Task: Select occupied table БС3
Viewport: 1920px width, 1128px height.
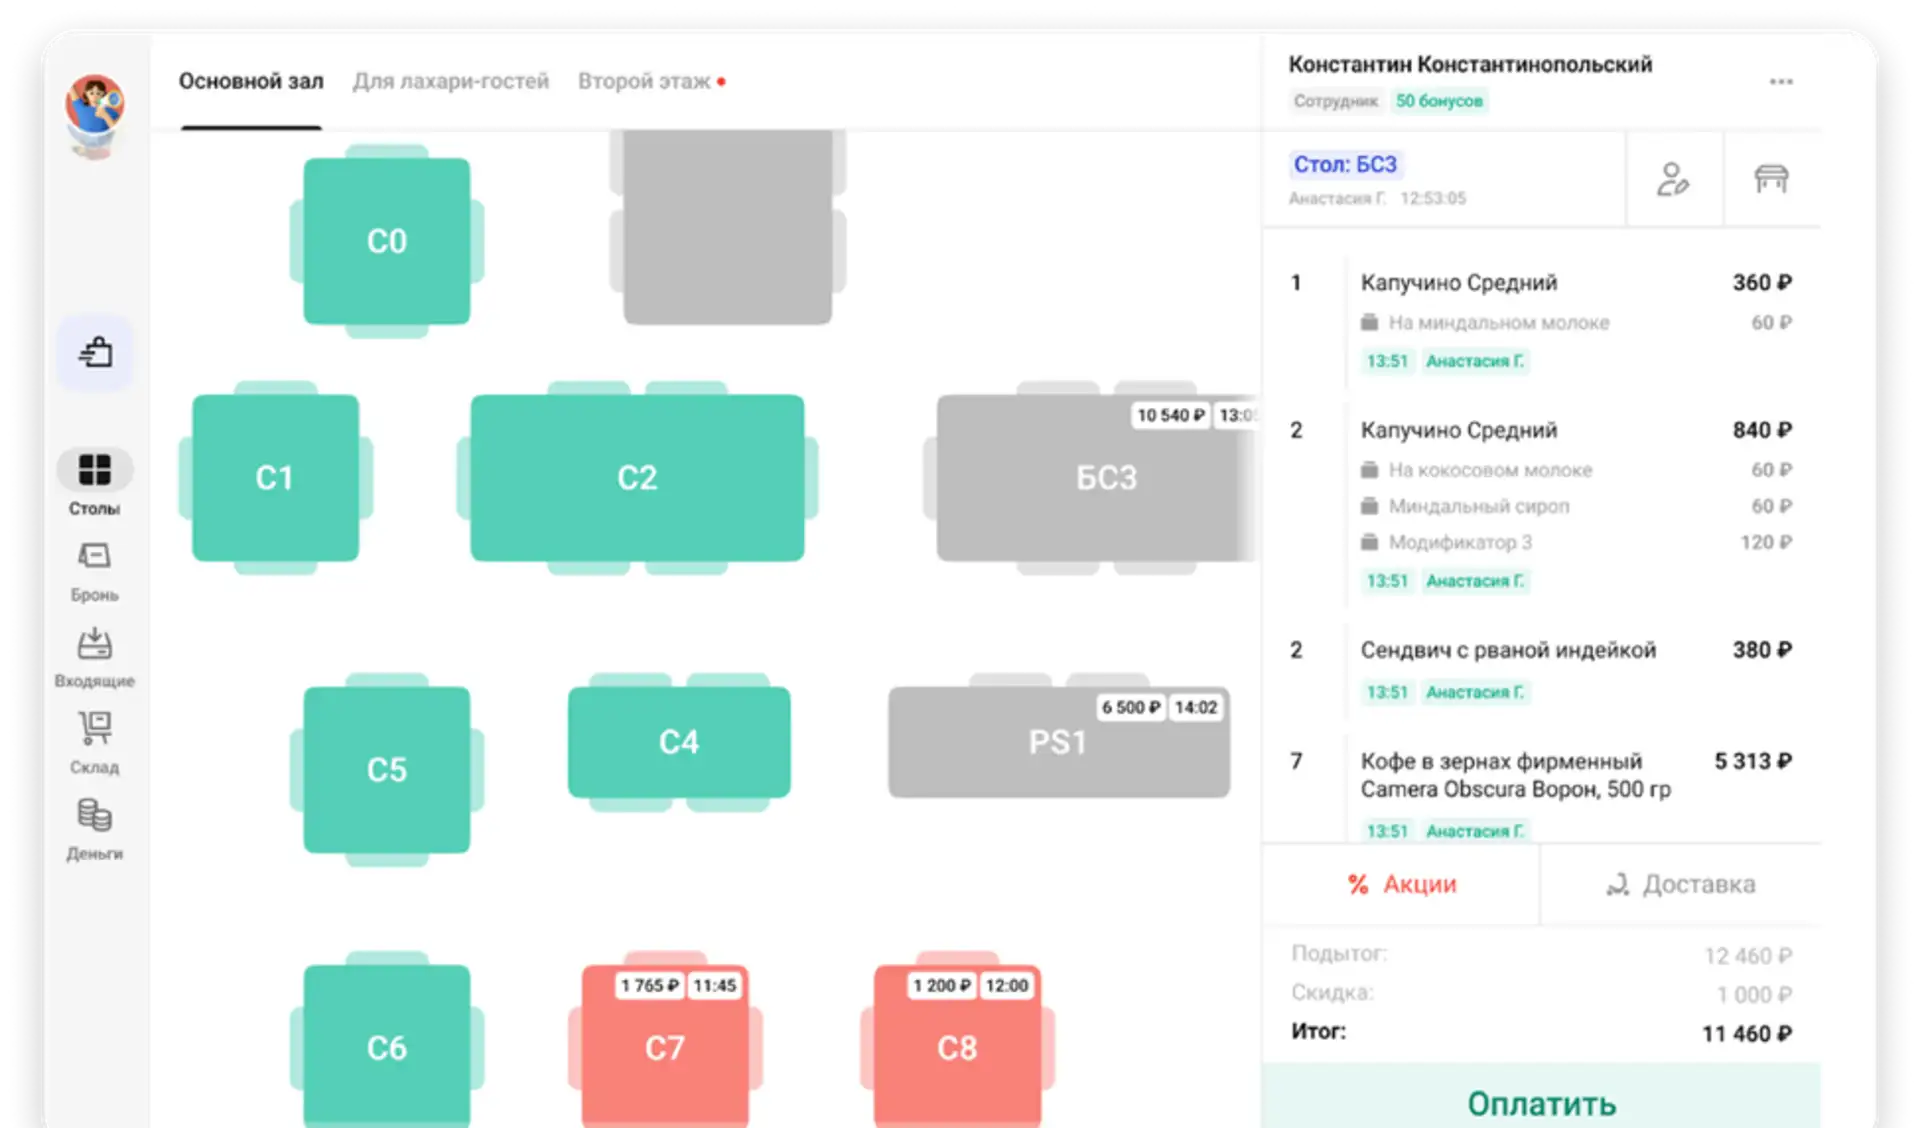Action: pos(1096,478)
